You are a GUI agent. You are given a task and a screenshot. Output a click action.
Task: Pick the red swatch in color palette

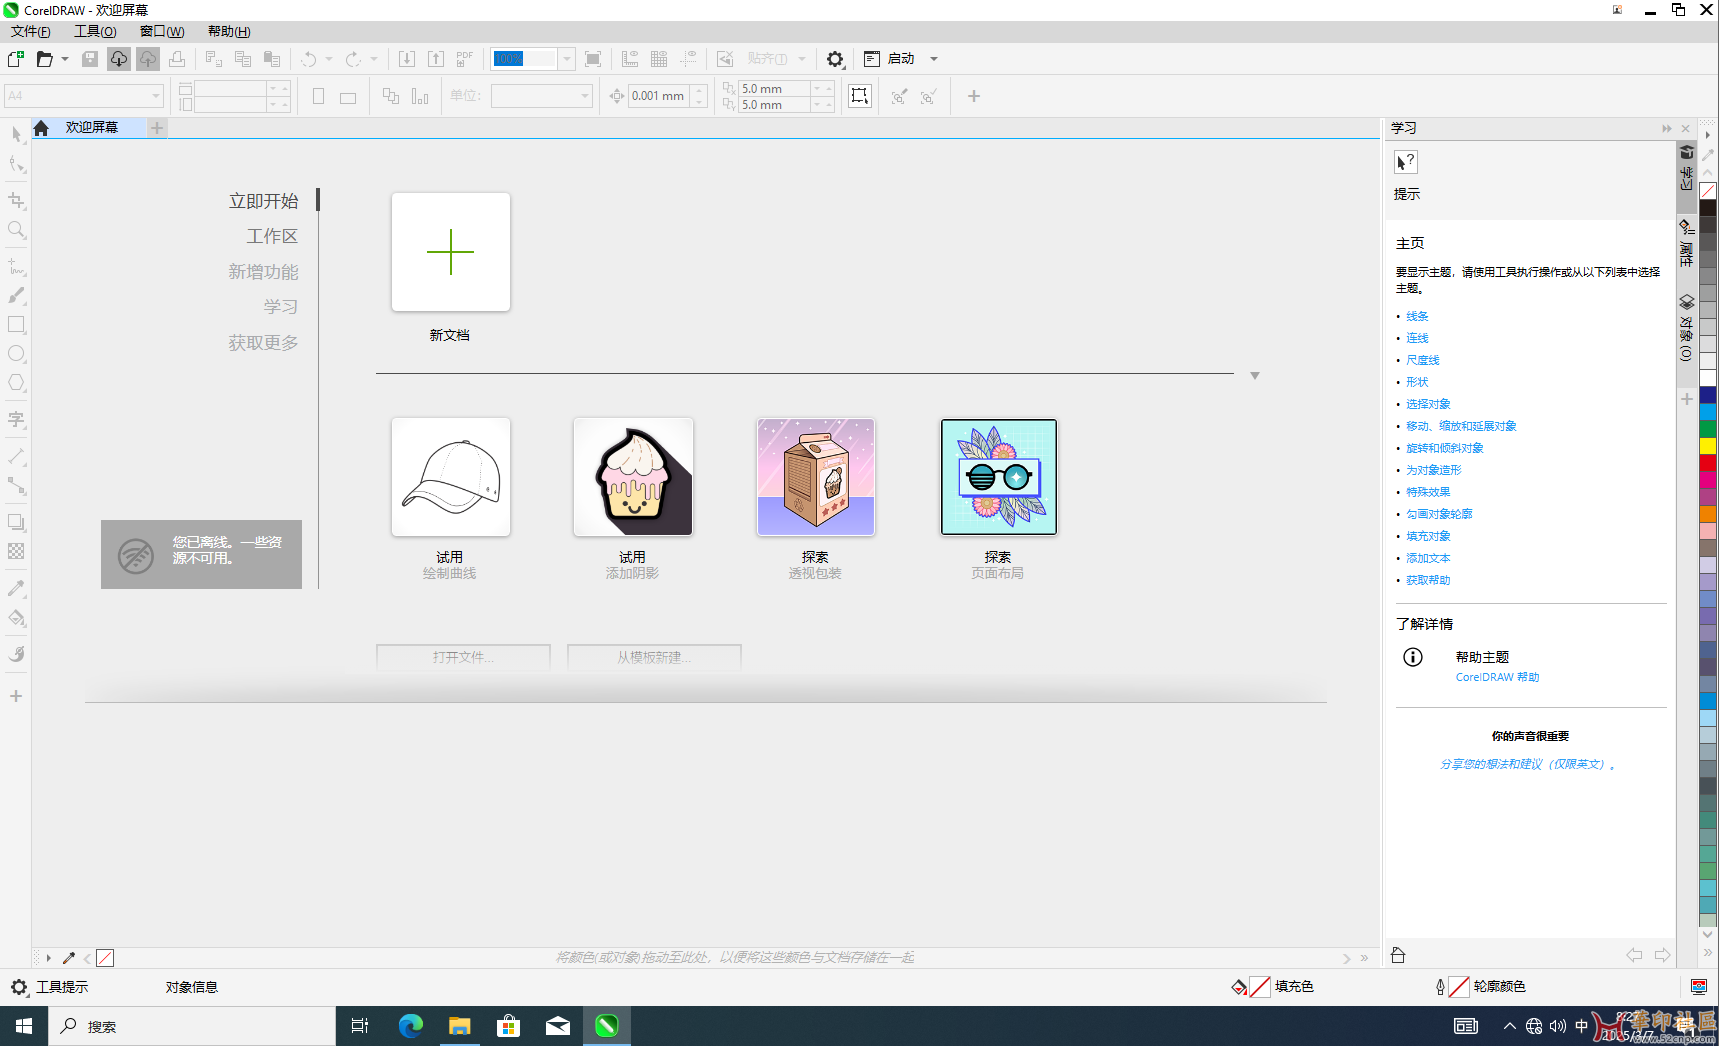[1708, 463]
